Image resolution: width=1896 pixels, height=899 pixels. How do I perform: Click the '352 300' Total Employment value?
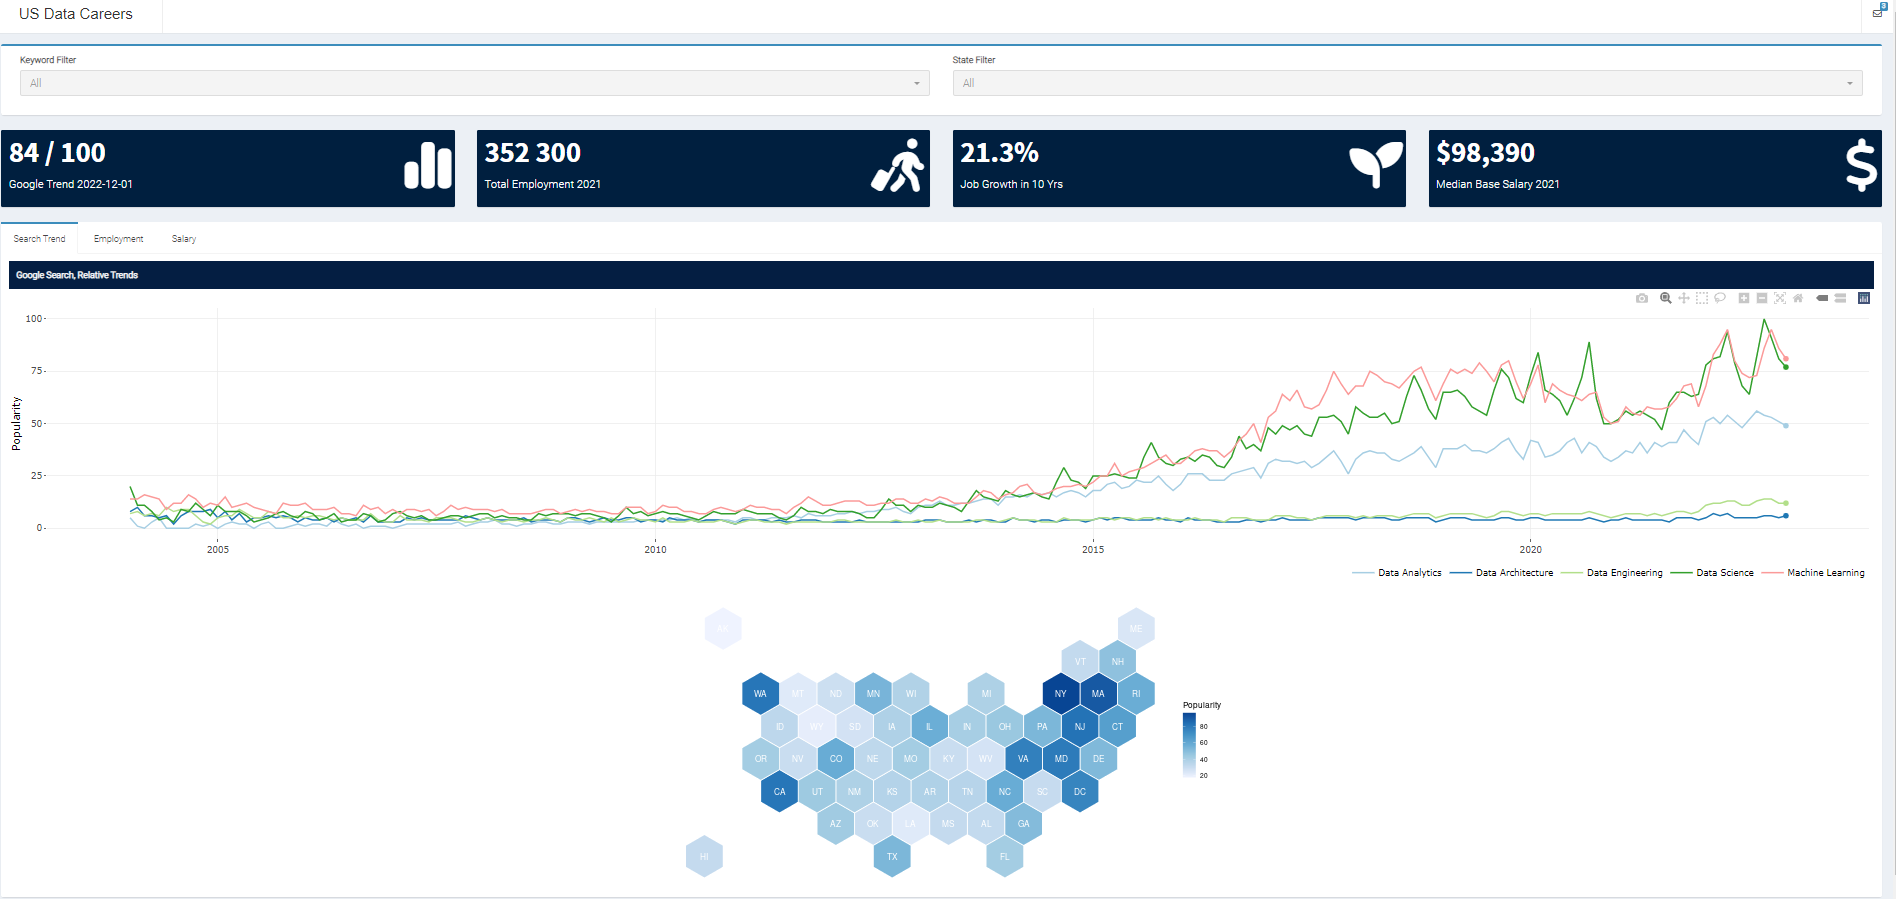click(533, 153)
